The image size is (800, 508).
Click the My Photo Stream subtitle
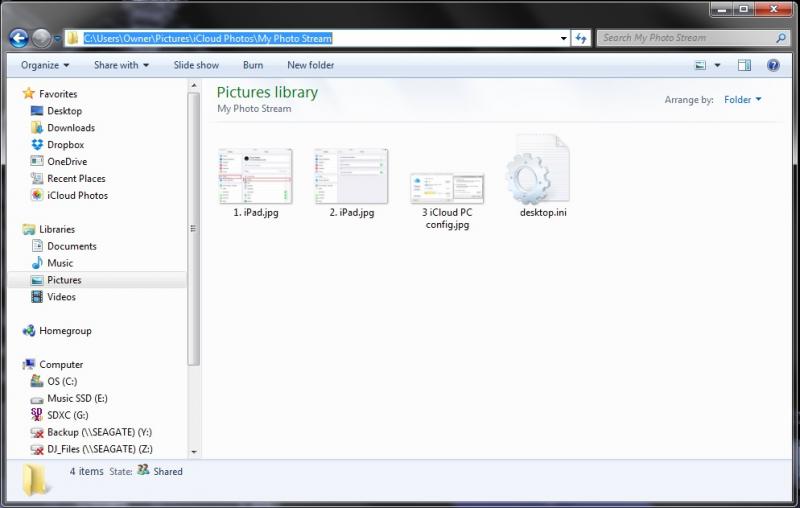click(254, 109)
